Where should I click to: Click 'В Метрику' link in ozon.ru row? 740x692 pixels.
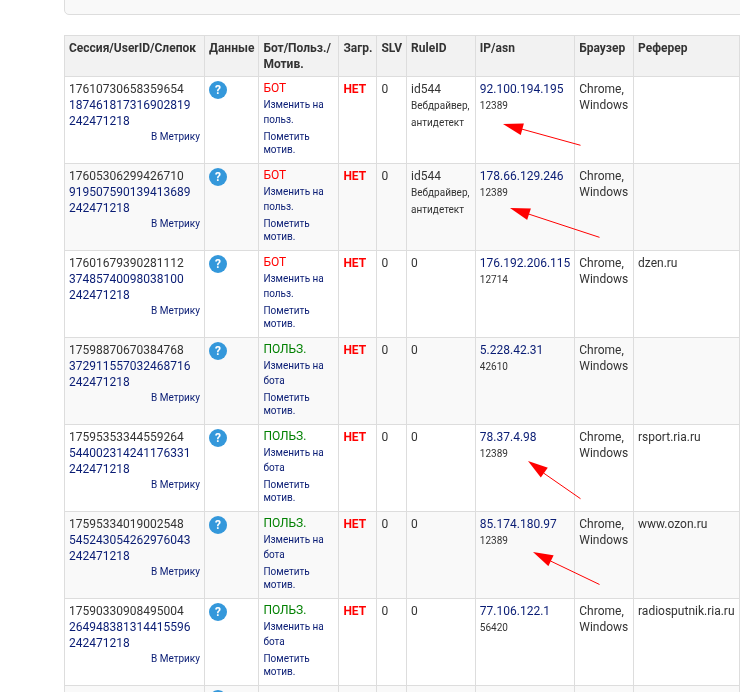[x=175, y=571]
